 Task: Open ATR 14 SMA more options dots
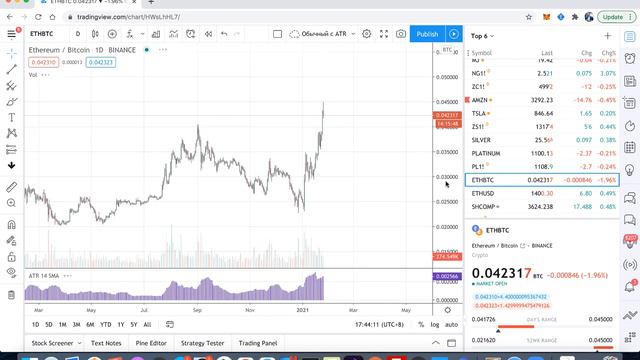68,276
